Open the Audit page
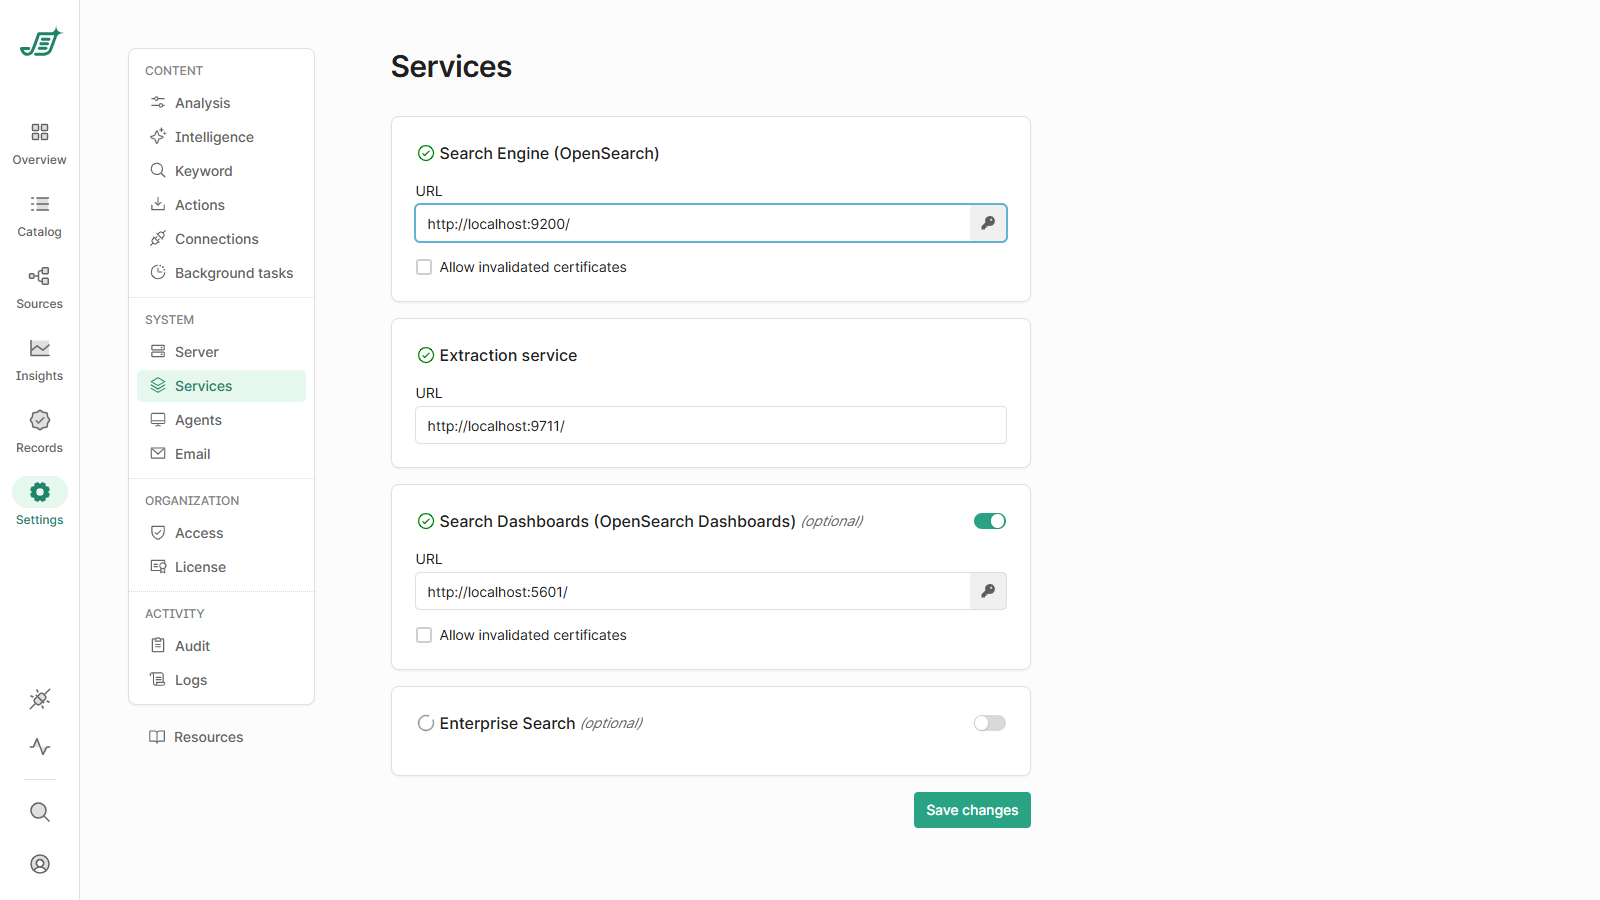This screenshot has height=900, width=1600. [221, 646]
